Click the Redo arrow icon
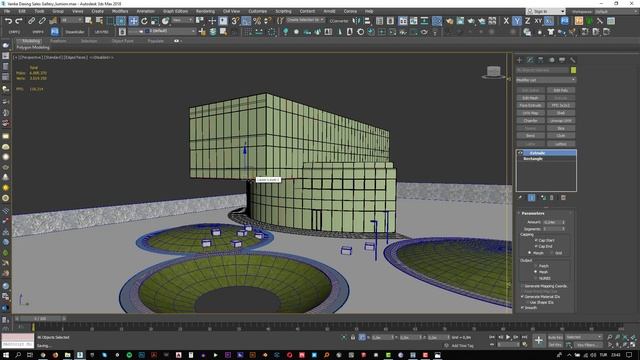The width and height of the screenshot is (640, 360). tap(19, 20)
